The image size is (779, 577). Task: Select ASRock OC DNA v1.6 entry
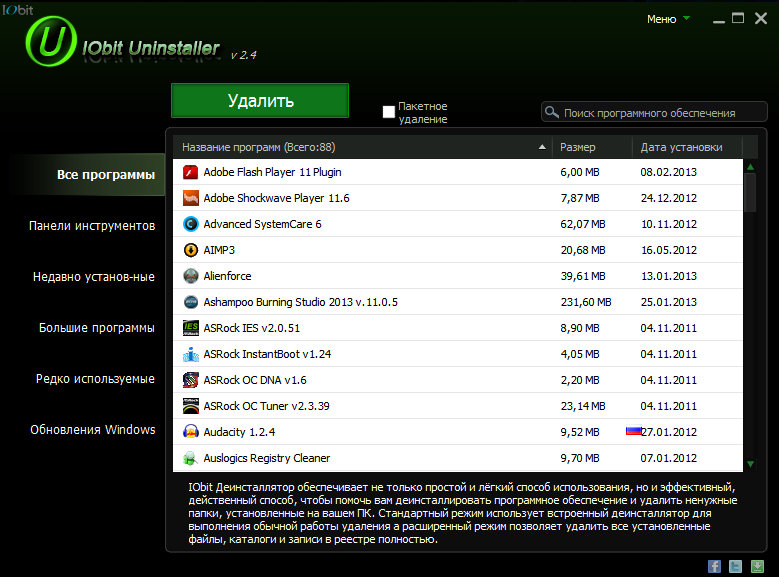(x=255, y=380)
